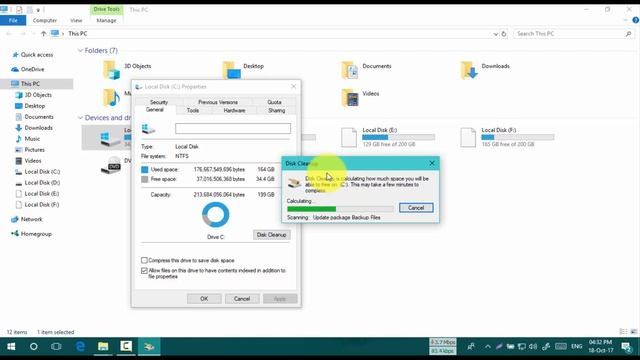This screenshot has width=640, height=360.
Task: Click the Local Disk (E:) usage bar
Action: tap(398, 137)
